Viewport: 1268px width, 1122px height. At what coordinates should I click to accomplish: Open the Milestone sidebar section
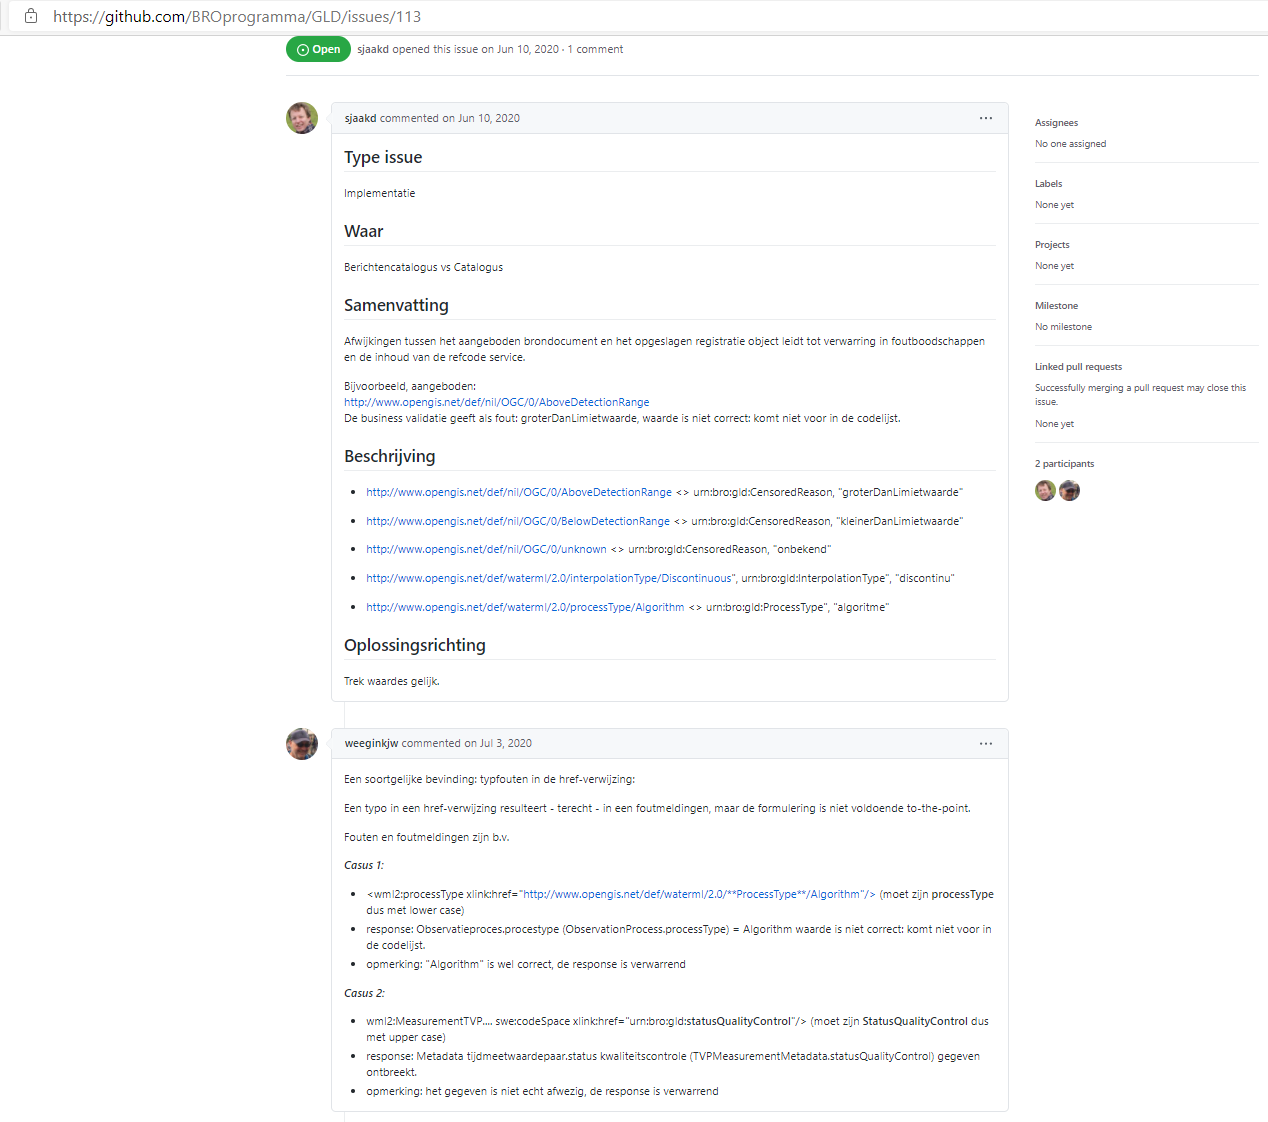[x=1056, y=306]
